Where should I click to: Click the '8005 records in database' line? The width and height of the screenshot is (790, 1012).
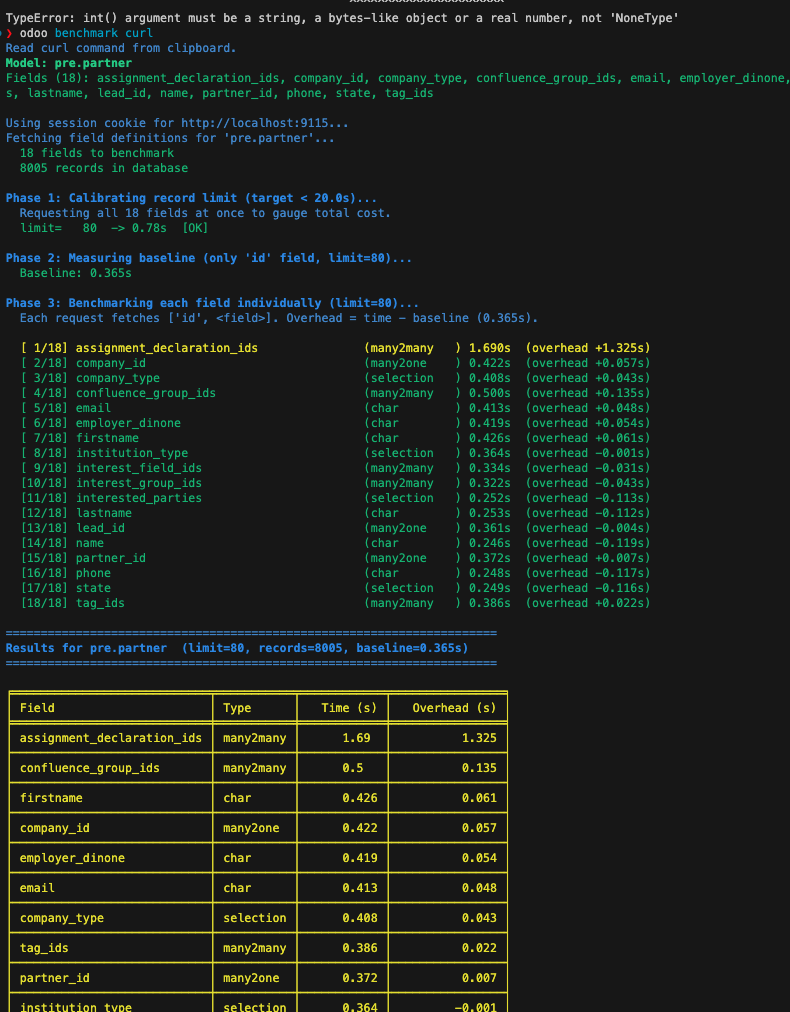pyautogui.click(x=104, y=168)
